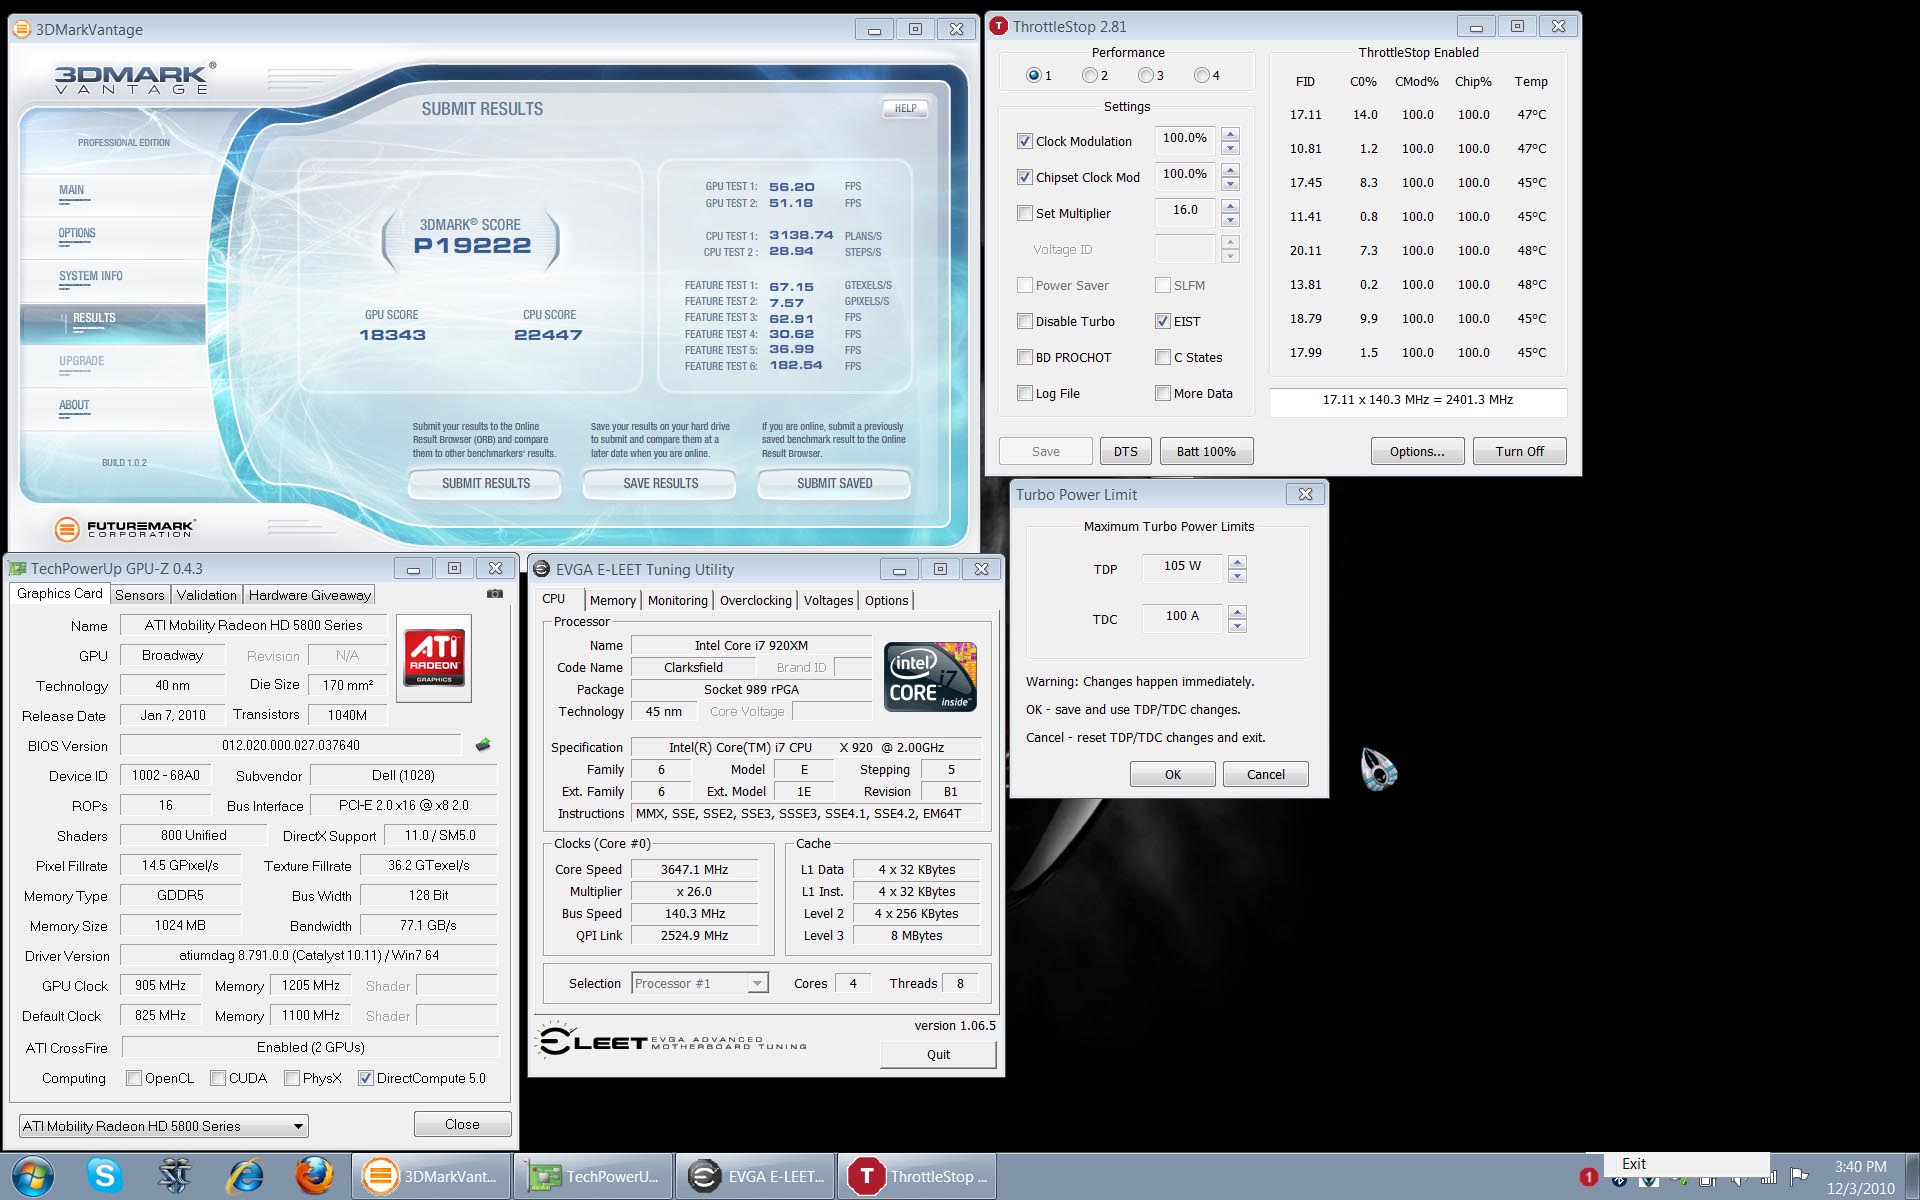Viewport: 1920px width, 1200px height.
Task: Raise the Clock Modulation percentage spinner
Action: (1231, 134)
